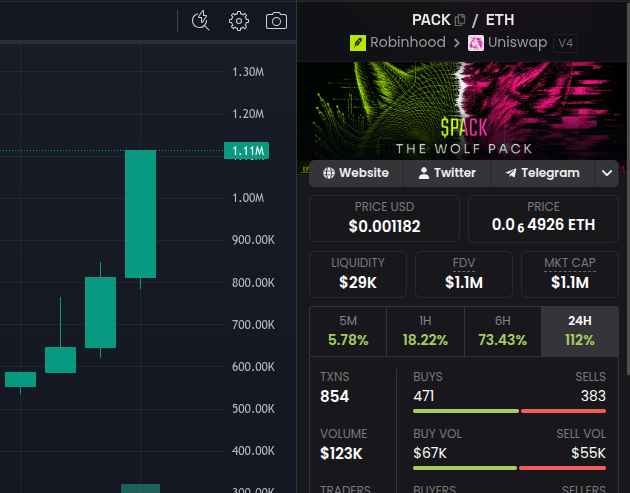Open the quick search indicator icon
This screenshot has width=630, height=493.
[x=200, y=21]
